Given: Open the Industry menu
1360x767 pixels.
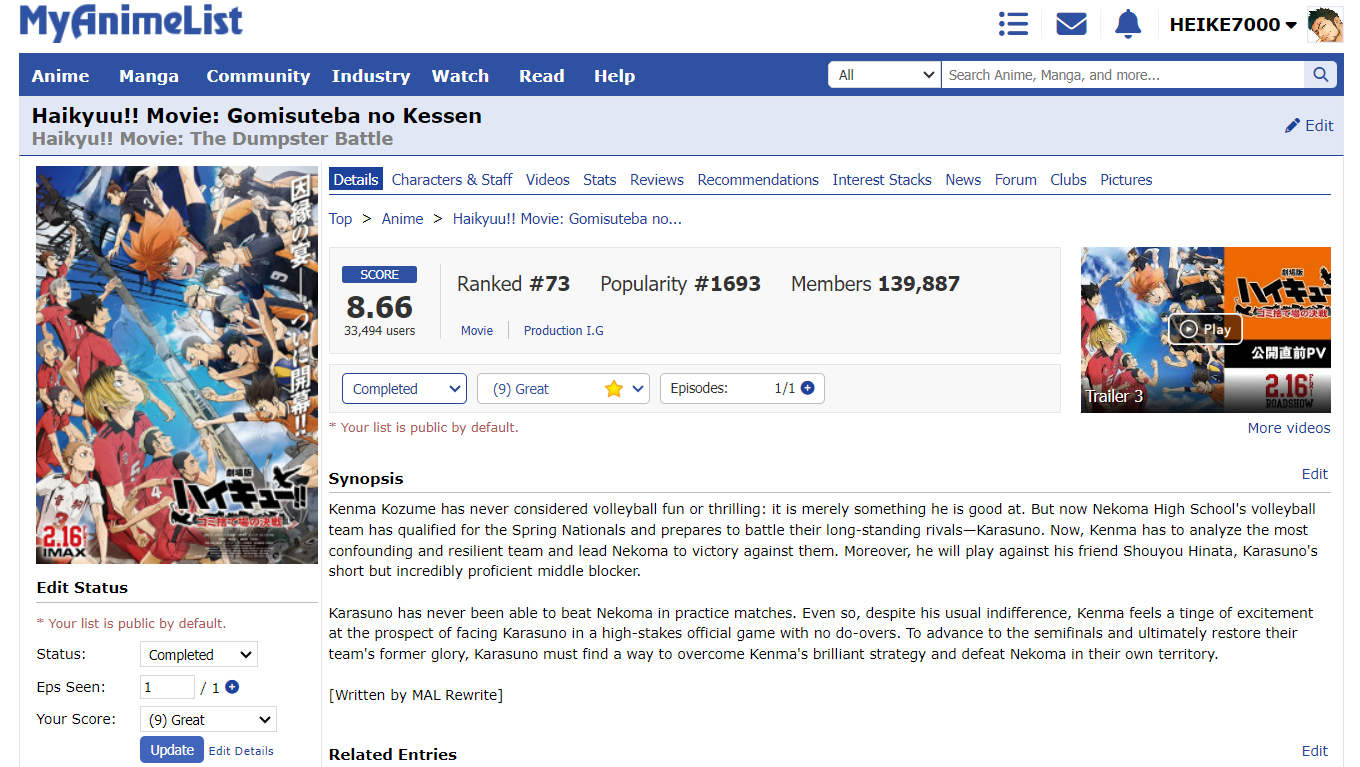Looking at the screenshot, I should tap(371, 76).
